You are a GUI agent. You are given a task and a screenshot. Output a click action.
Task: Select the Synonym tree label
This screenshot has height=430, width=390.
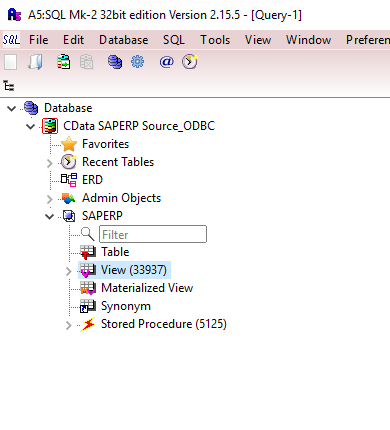point(126,306)
